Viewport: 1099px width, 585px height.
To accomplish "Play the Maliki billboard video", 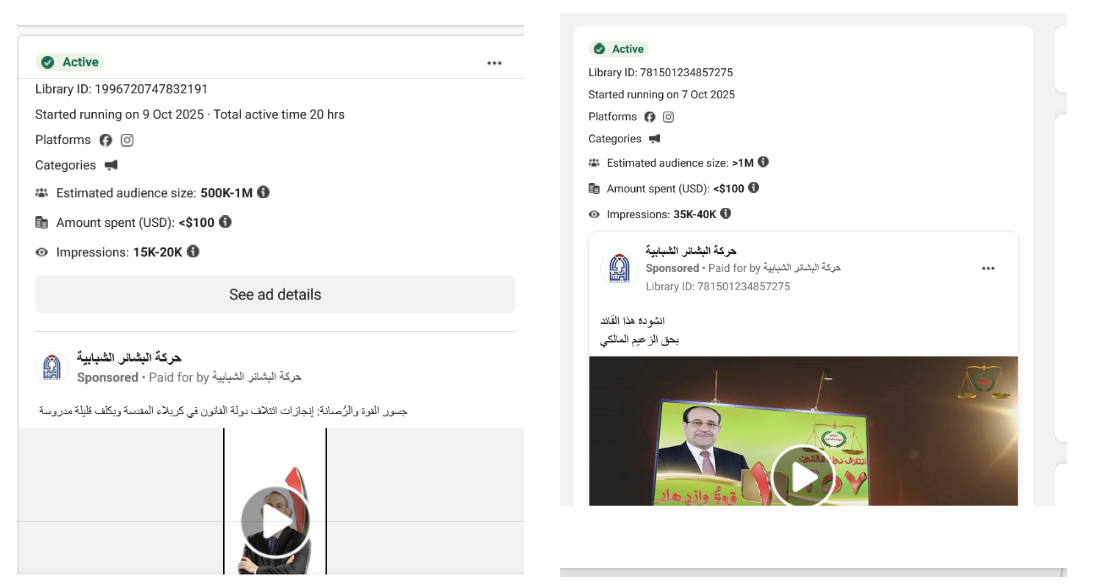I will pos(803,476).
